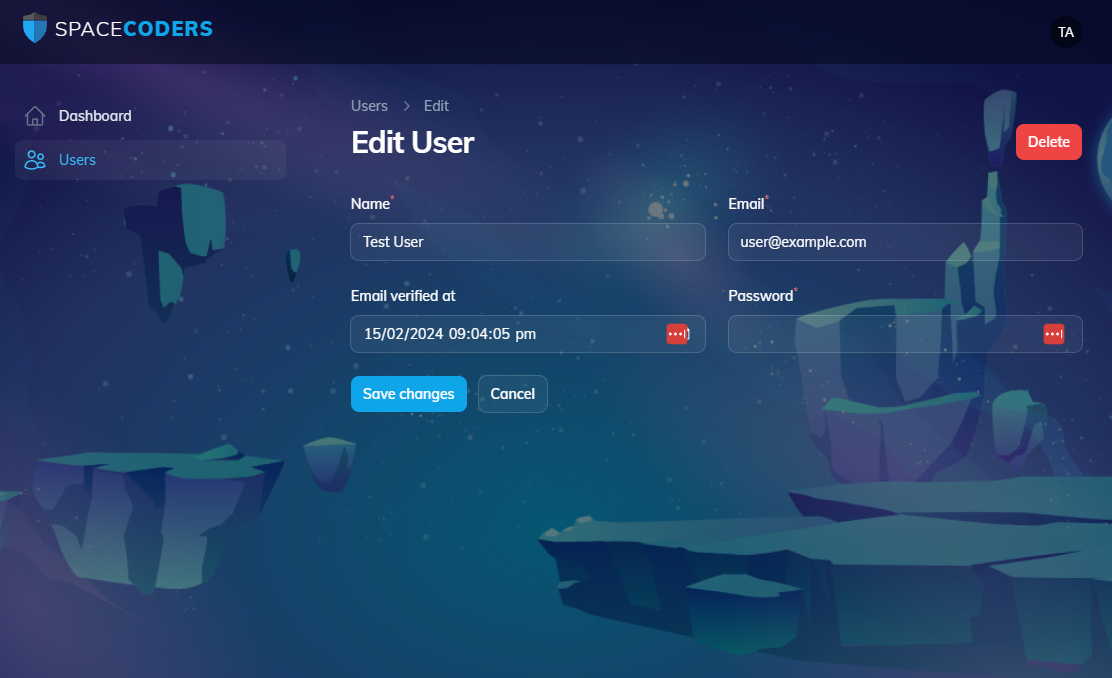Save changes to the user

click(408, 394)
